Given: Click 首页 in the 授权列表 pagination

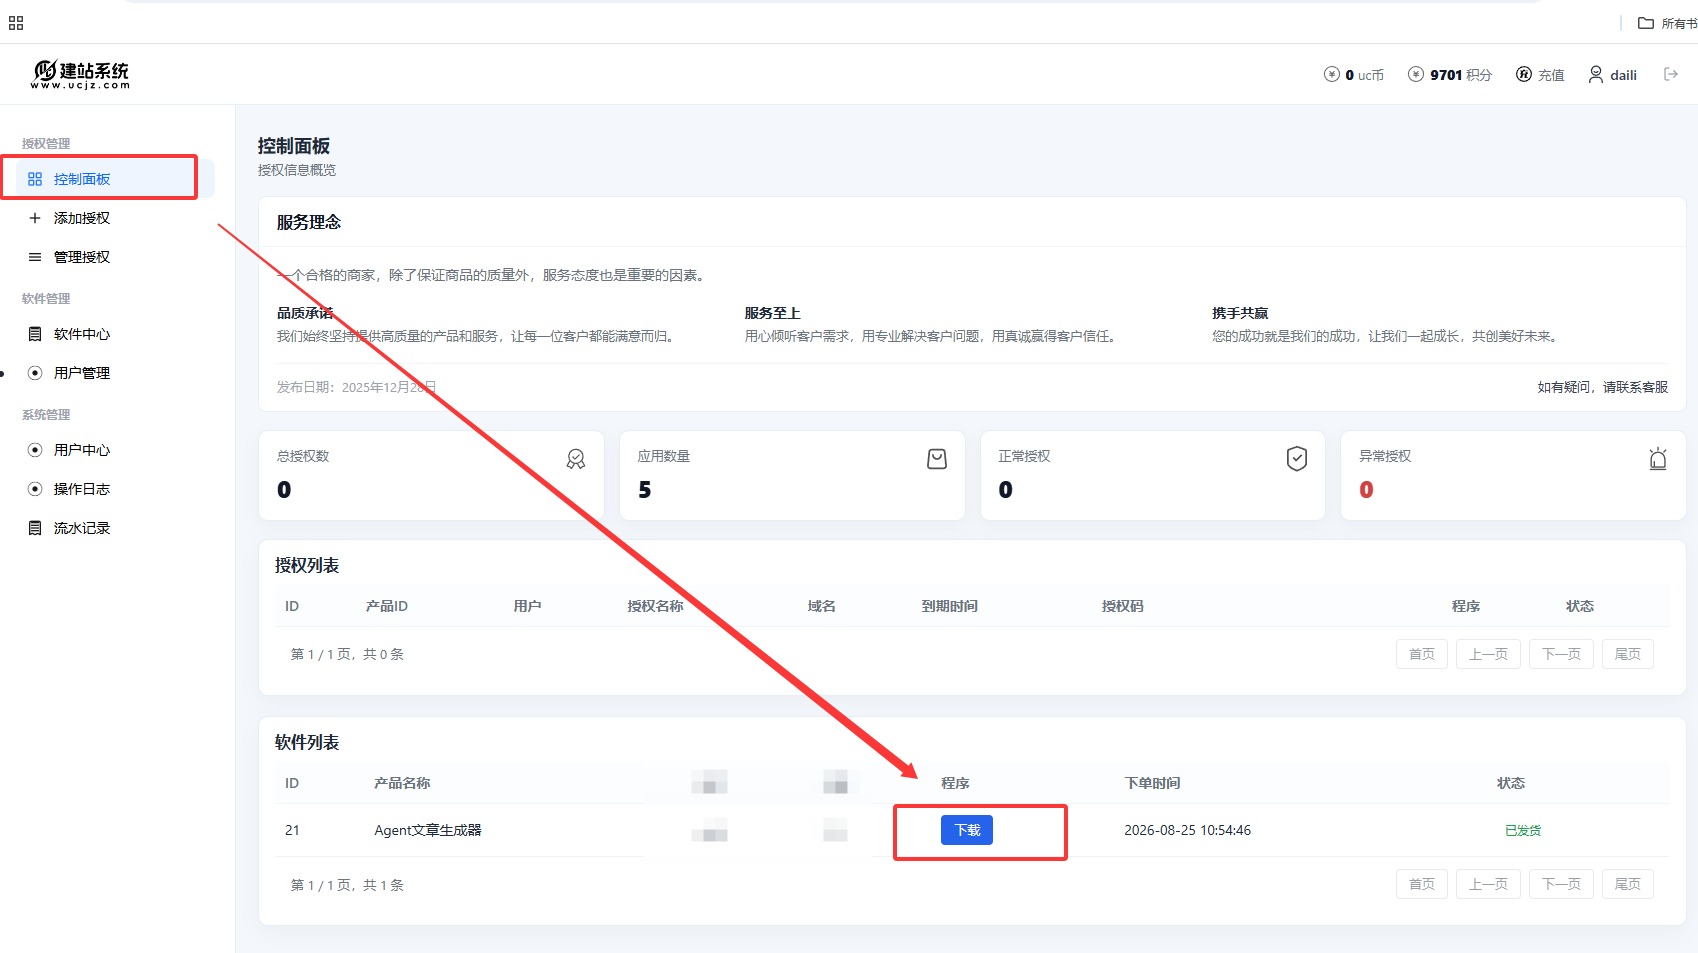Looking at the screenshot, I should point(1422,654).
